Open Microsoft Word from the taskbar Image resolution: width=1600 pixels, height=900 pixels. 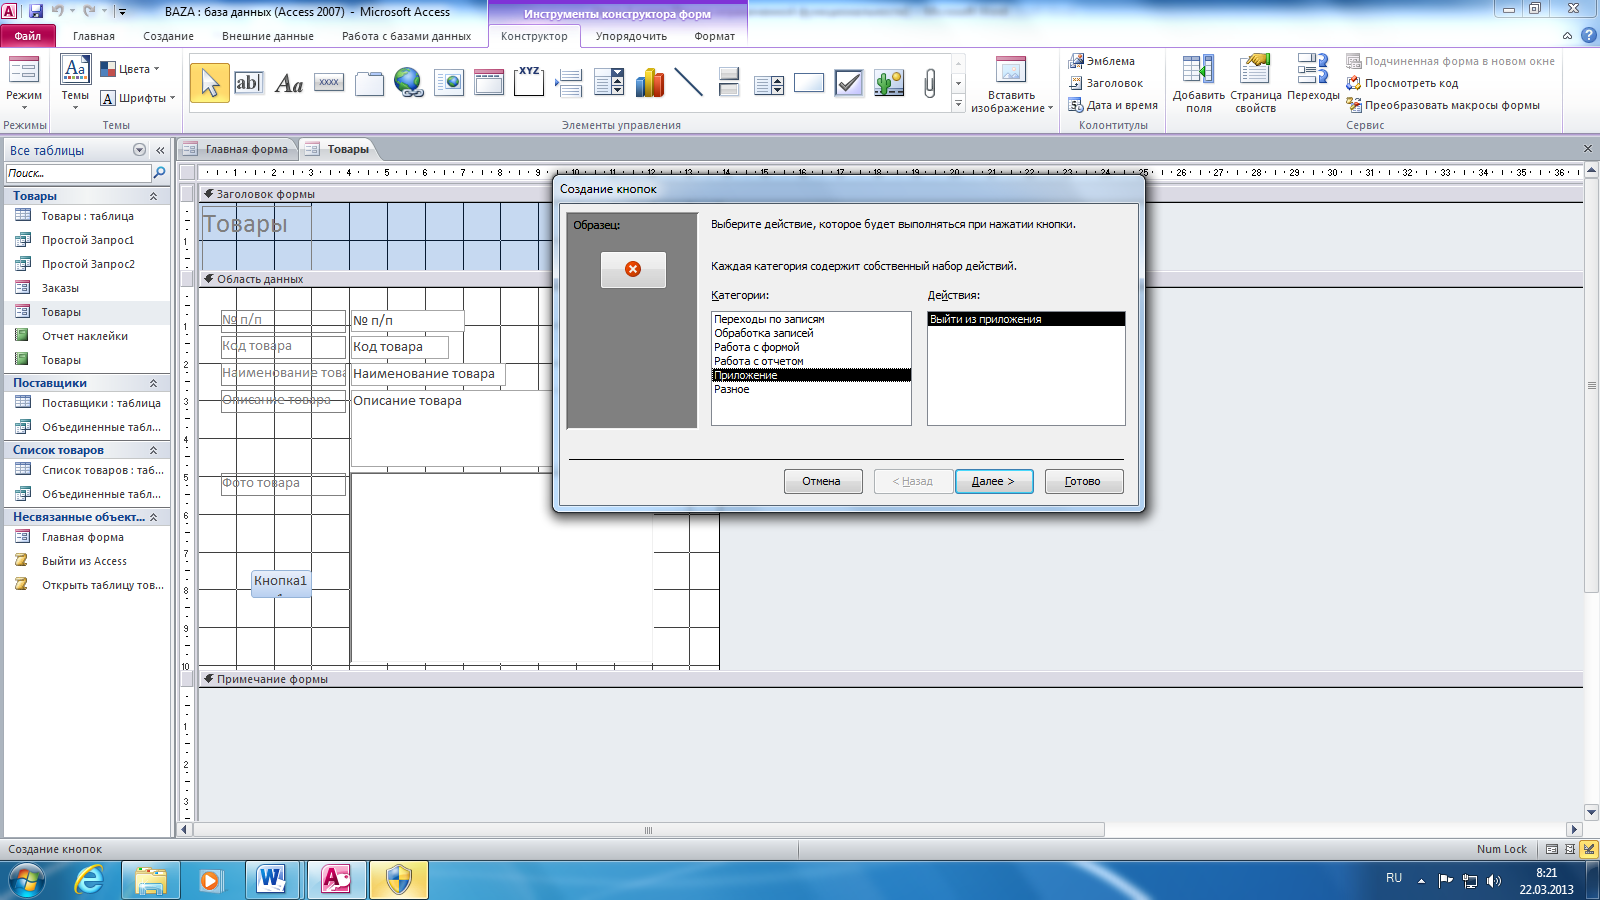click(272, 880)
